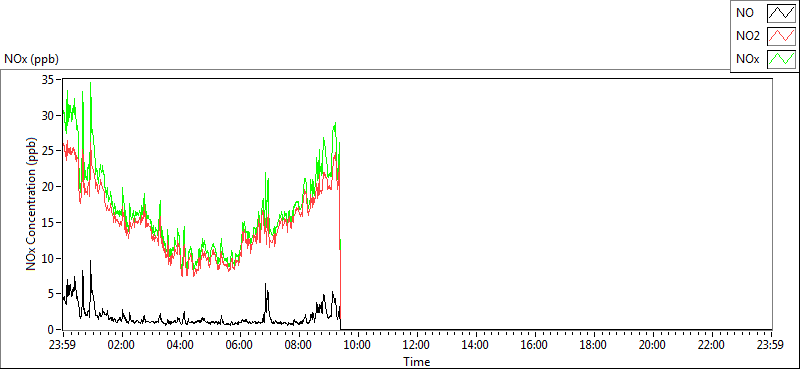Click the Time x-axis label
The image size is (800, 369).
pyautogui.click(x=417, y=362)
